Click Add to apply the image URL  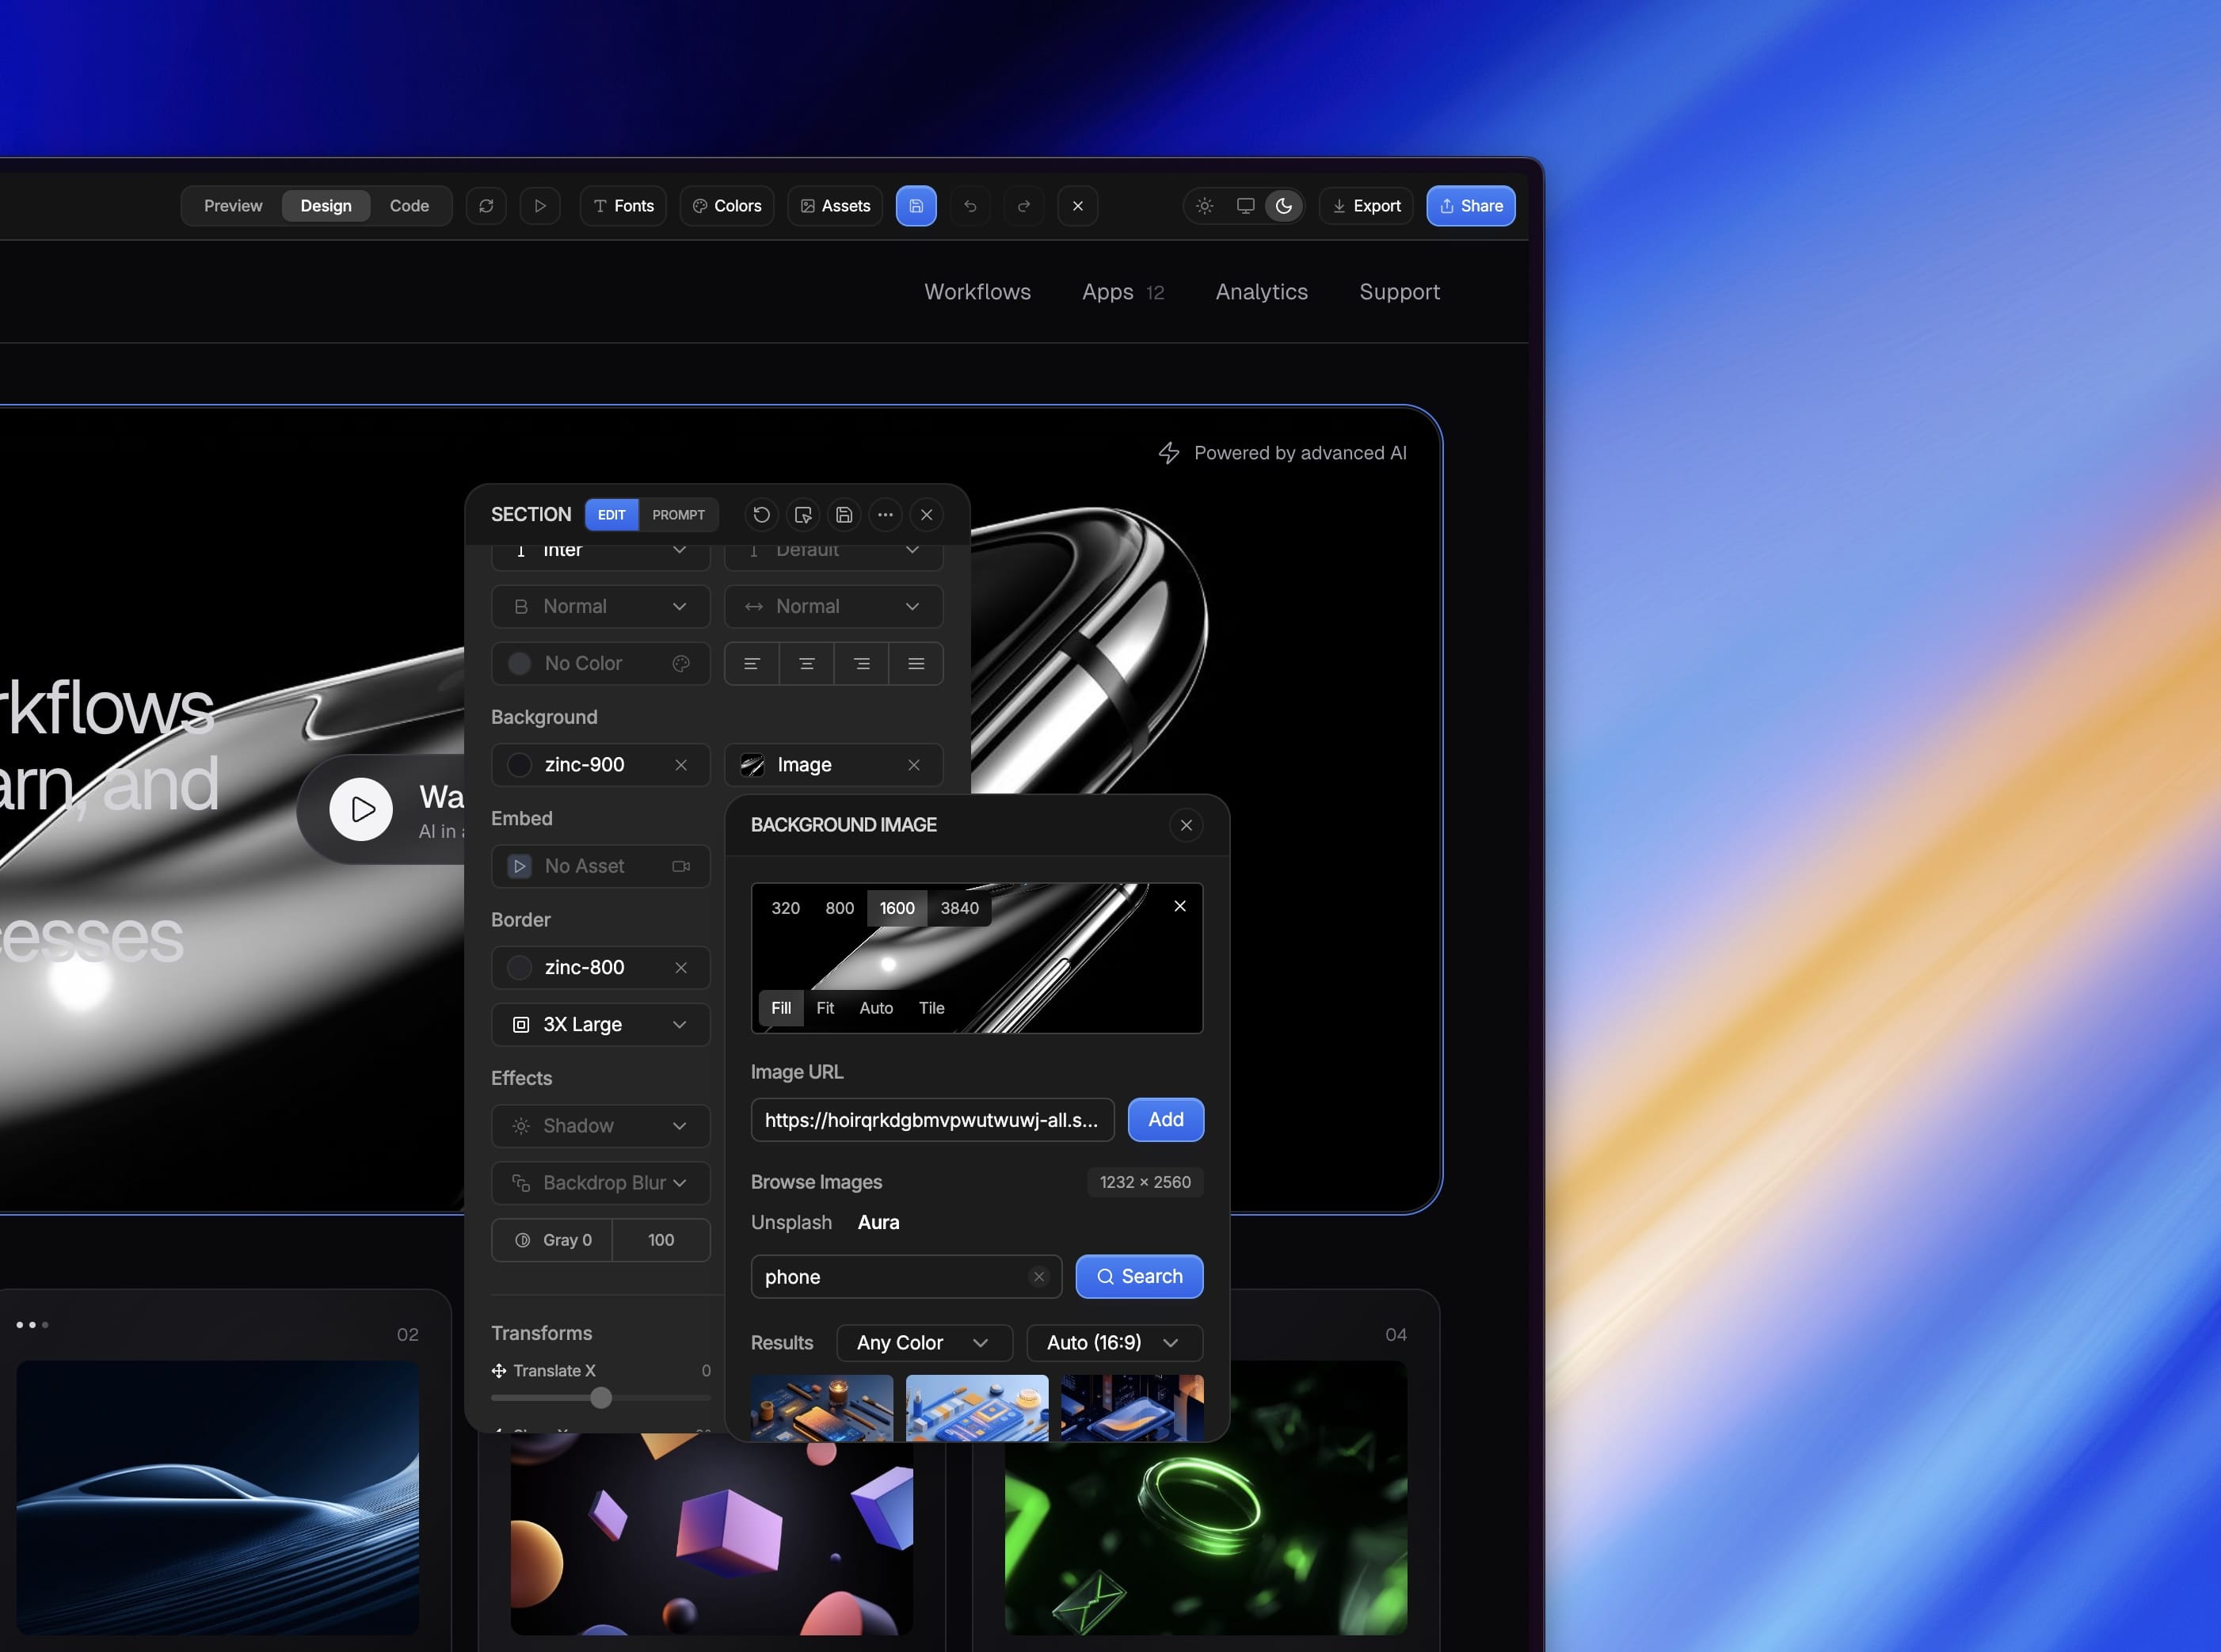tap(1165, 1119)
